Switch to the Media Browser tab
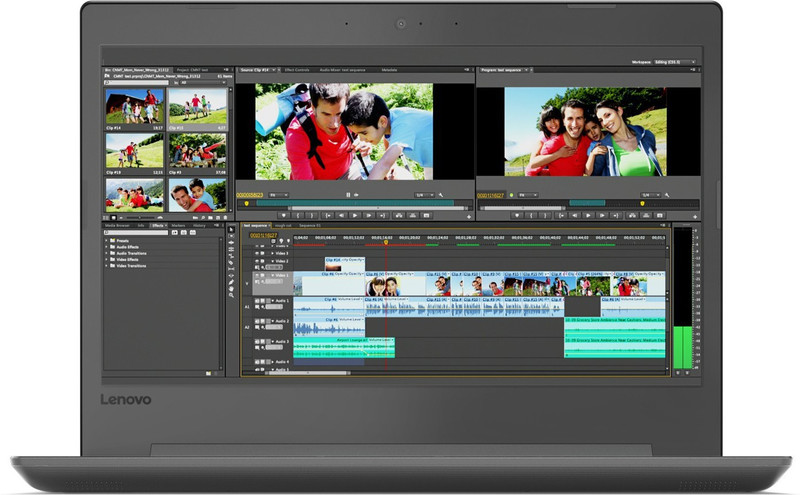The image size is (800, 495). click(119, 226)
